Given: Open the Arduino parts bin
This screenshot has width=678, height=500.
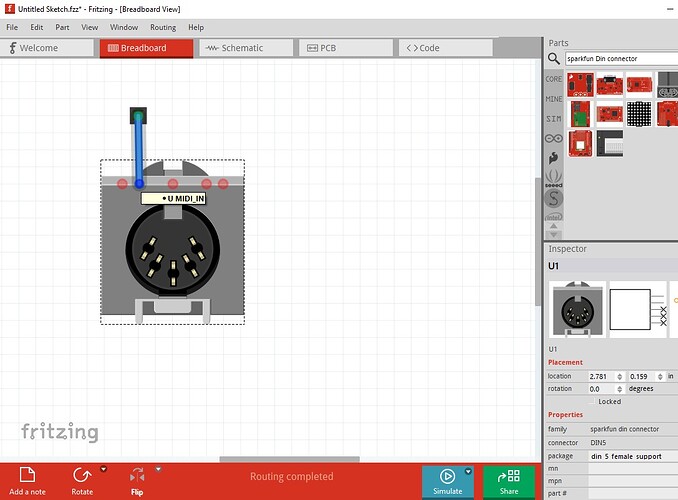Looking at the screenshot, I should coord(553,138).
